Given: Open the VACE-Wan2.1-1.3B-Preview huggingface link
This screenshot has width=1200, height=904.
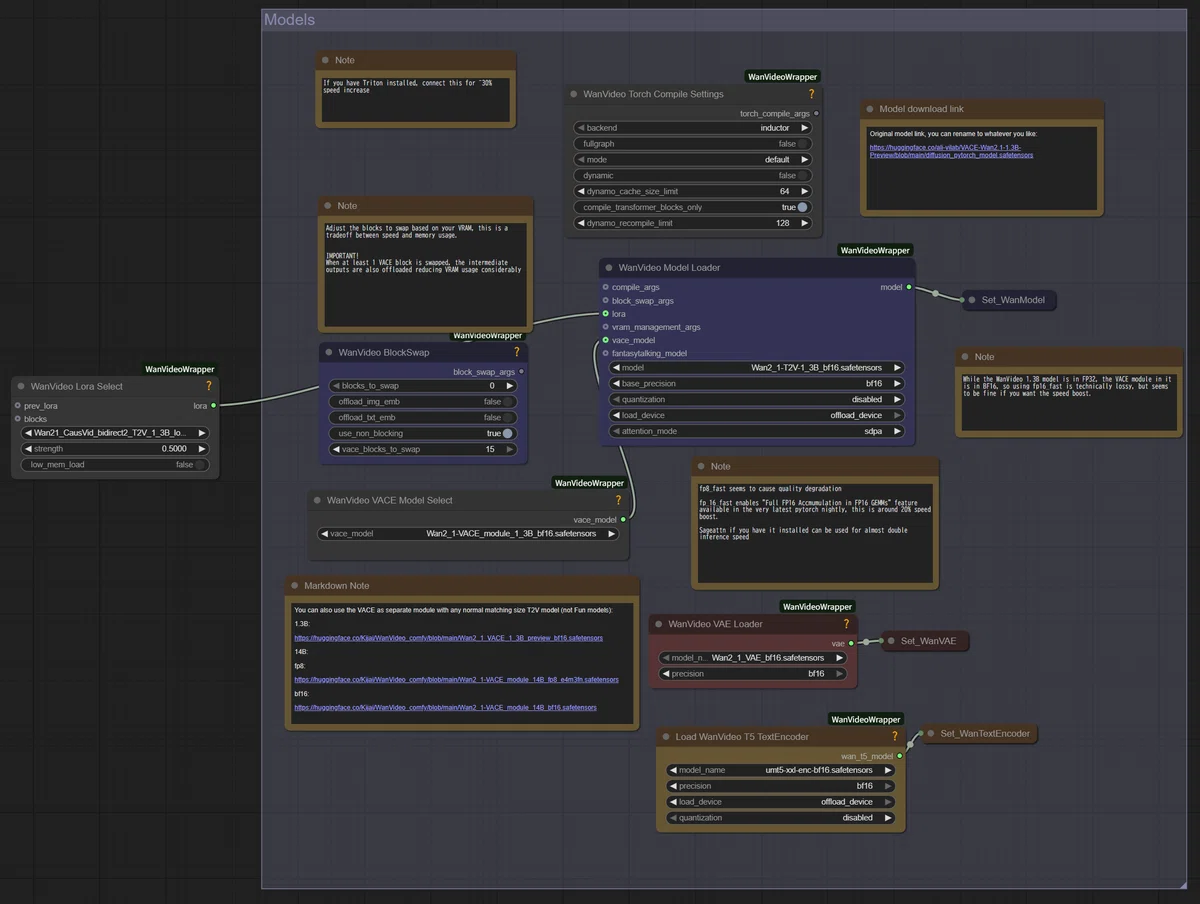Looking at the screenshot, I should click(x=951, y=151).
